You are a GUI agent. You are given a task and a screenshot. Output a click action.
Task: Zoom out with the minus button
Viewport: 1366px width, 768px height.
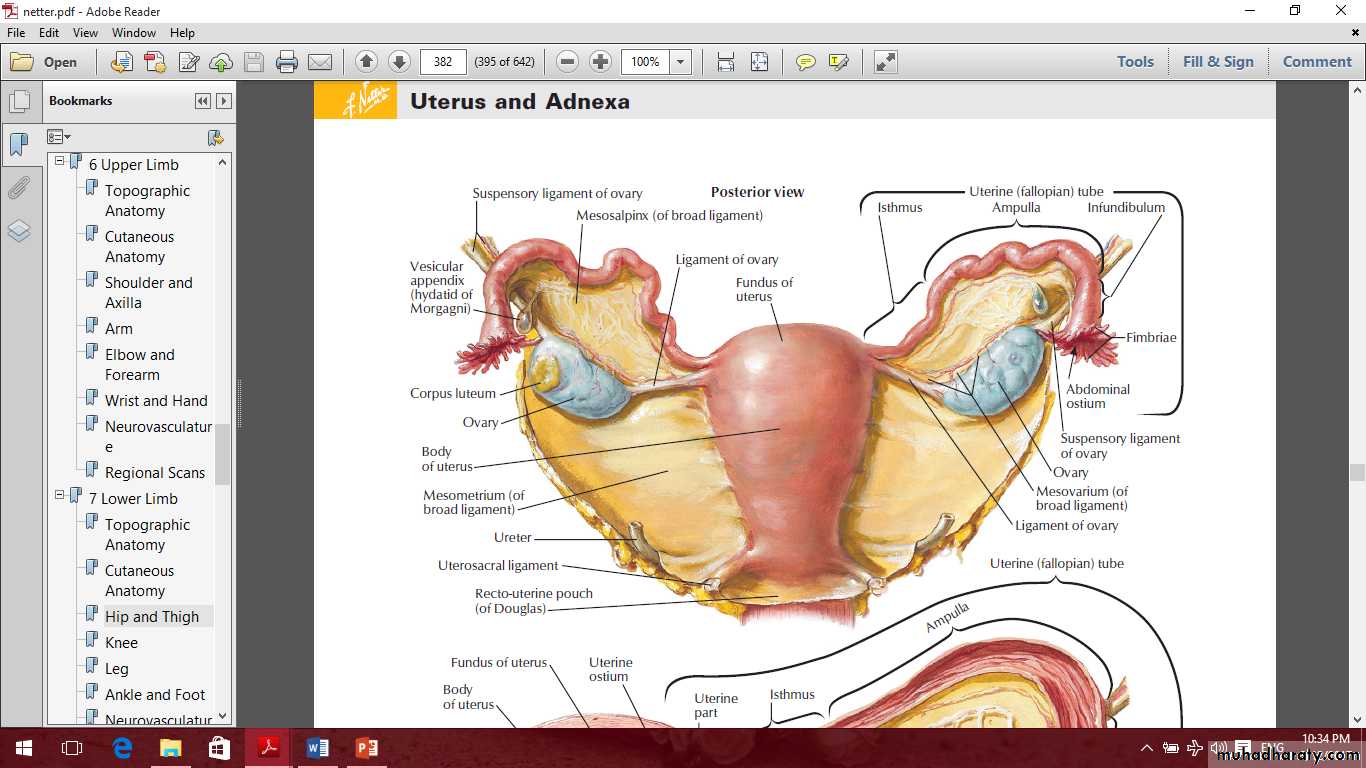(x=567, y=62)
